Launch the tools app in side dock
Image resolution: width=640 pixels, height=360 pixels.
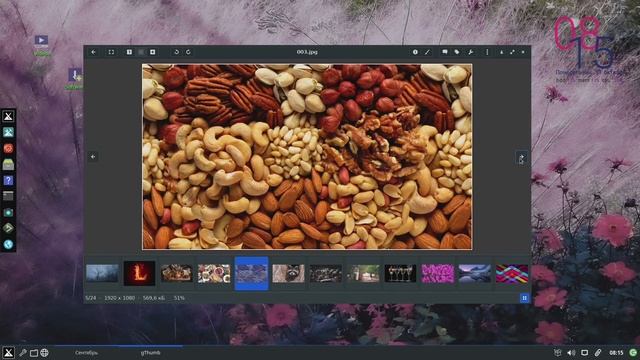pos(8,132)
